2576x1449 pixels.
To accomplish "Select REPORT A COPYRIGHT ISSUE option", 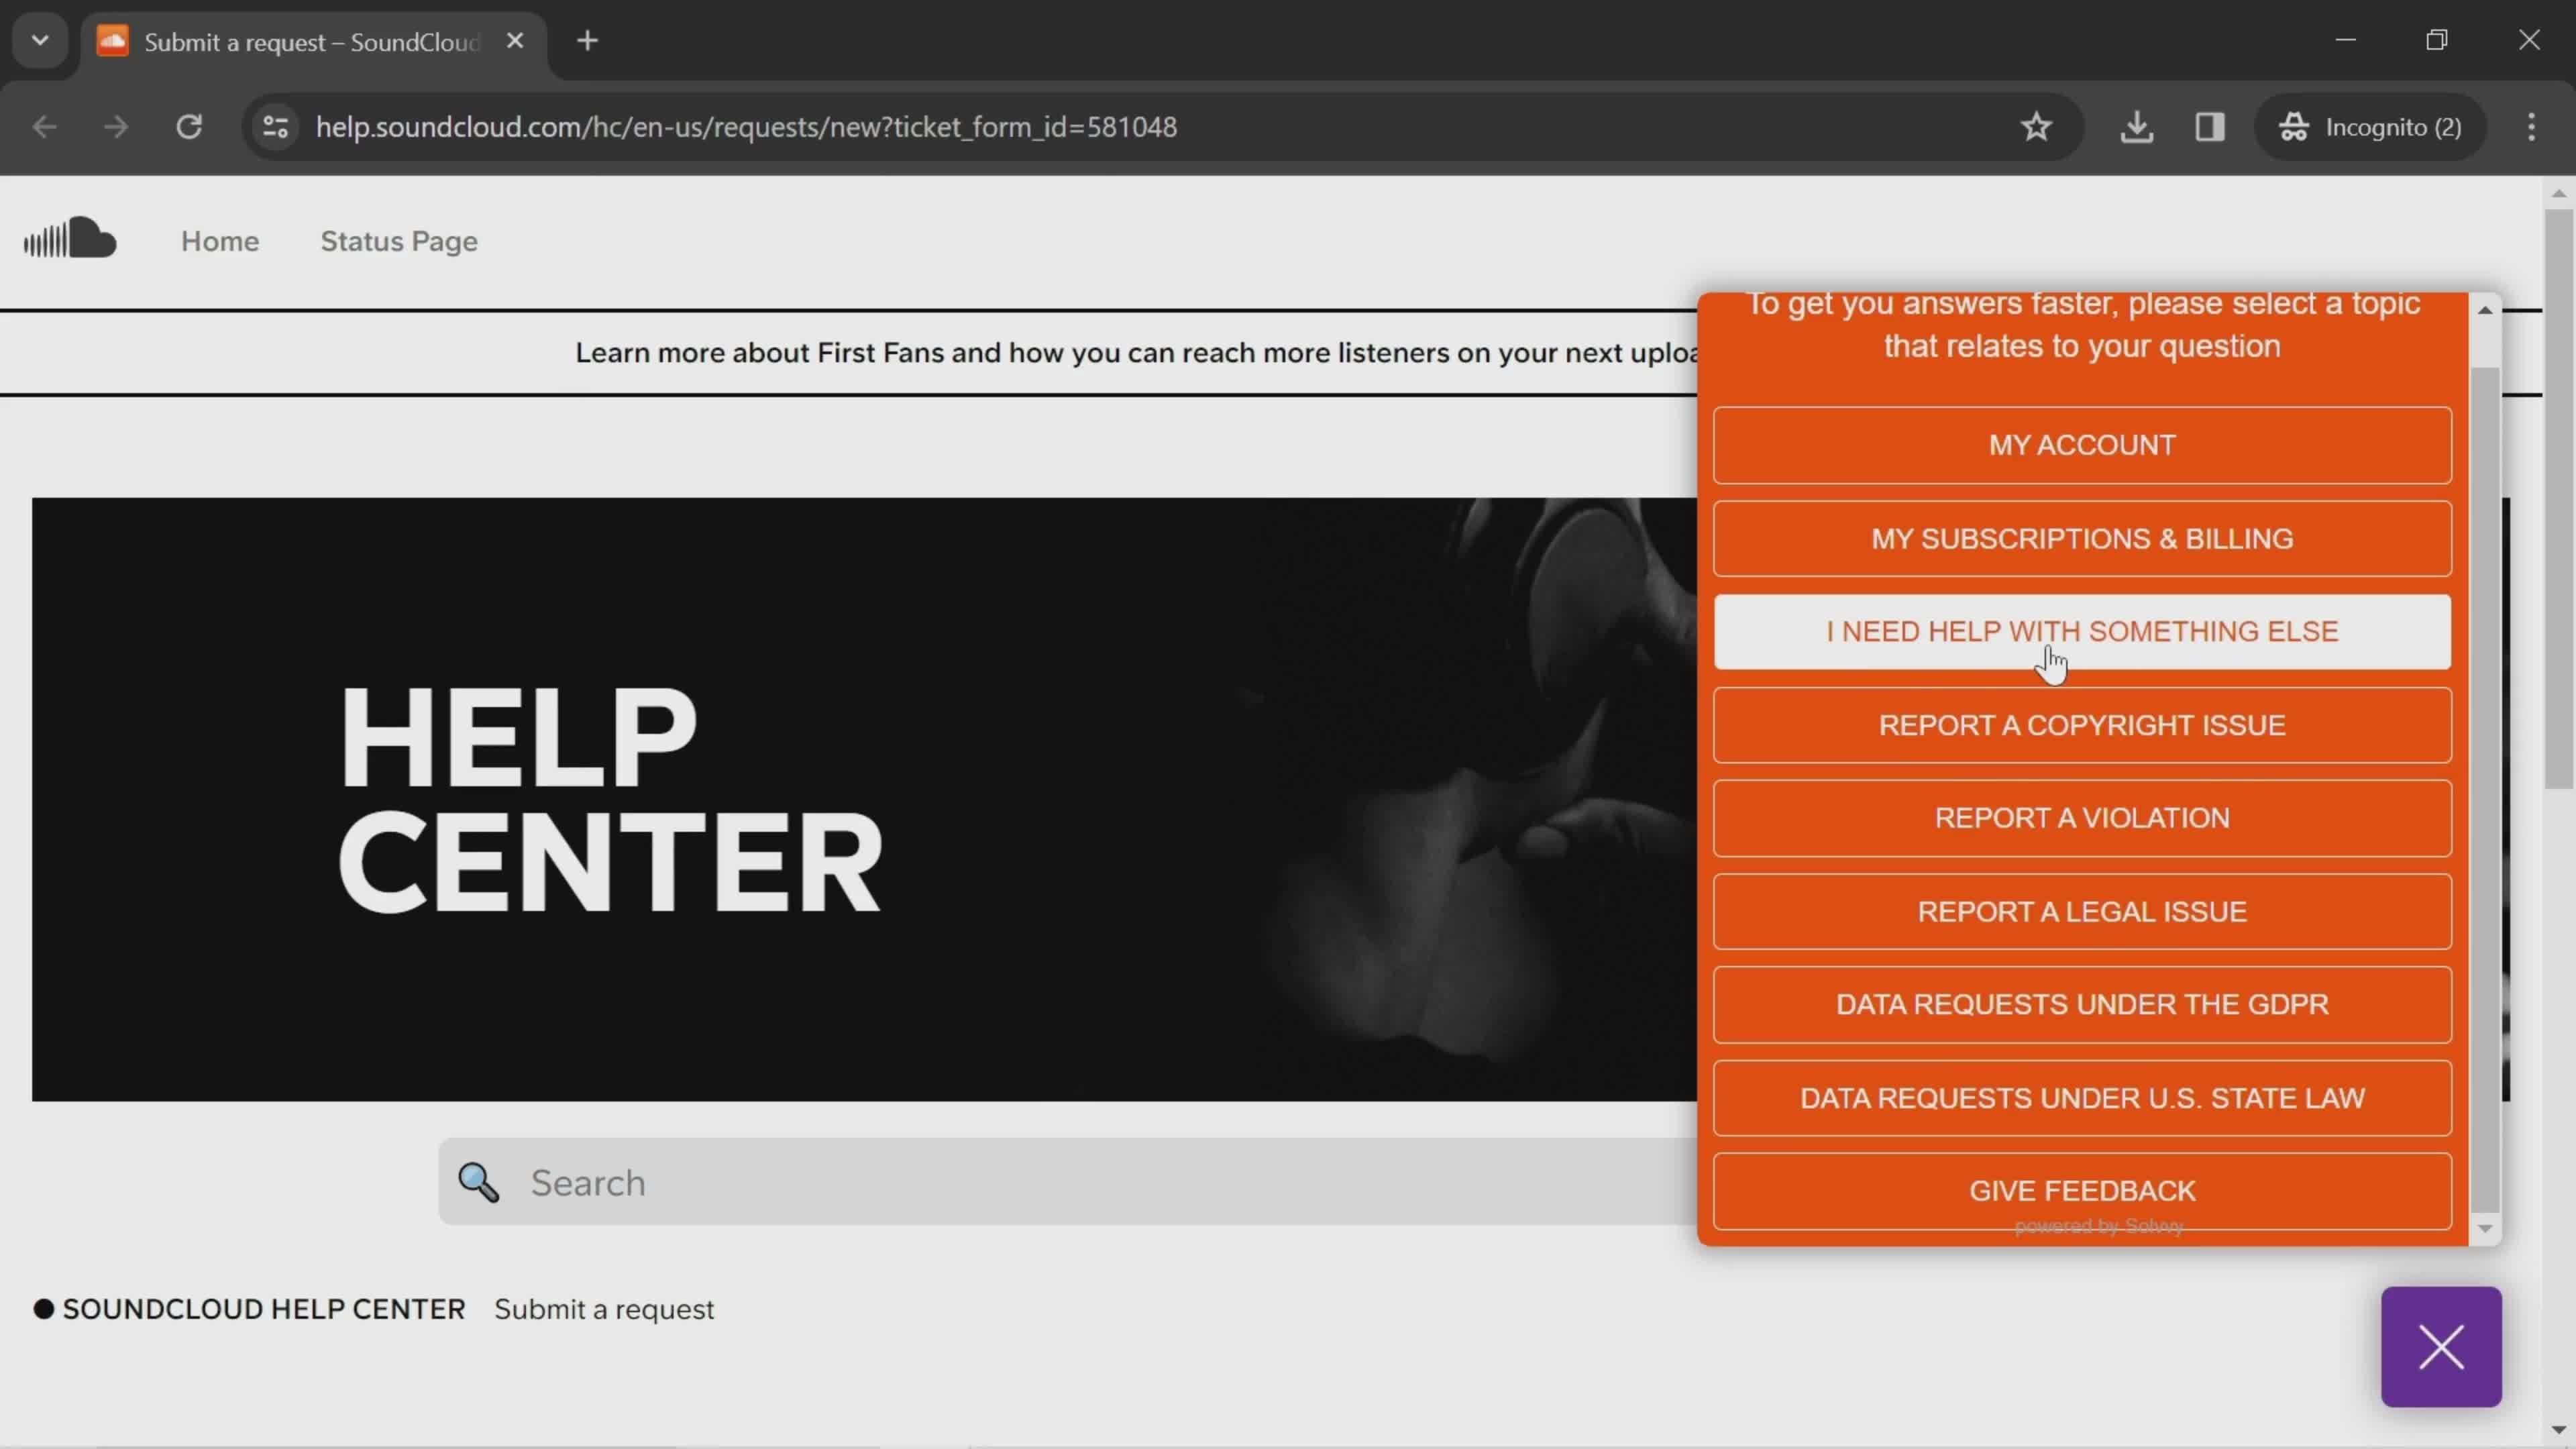I will tap(2082, 725).
